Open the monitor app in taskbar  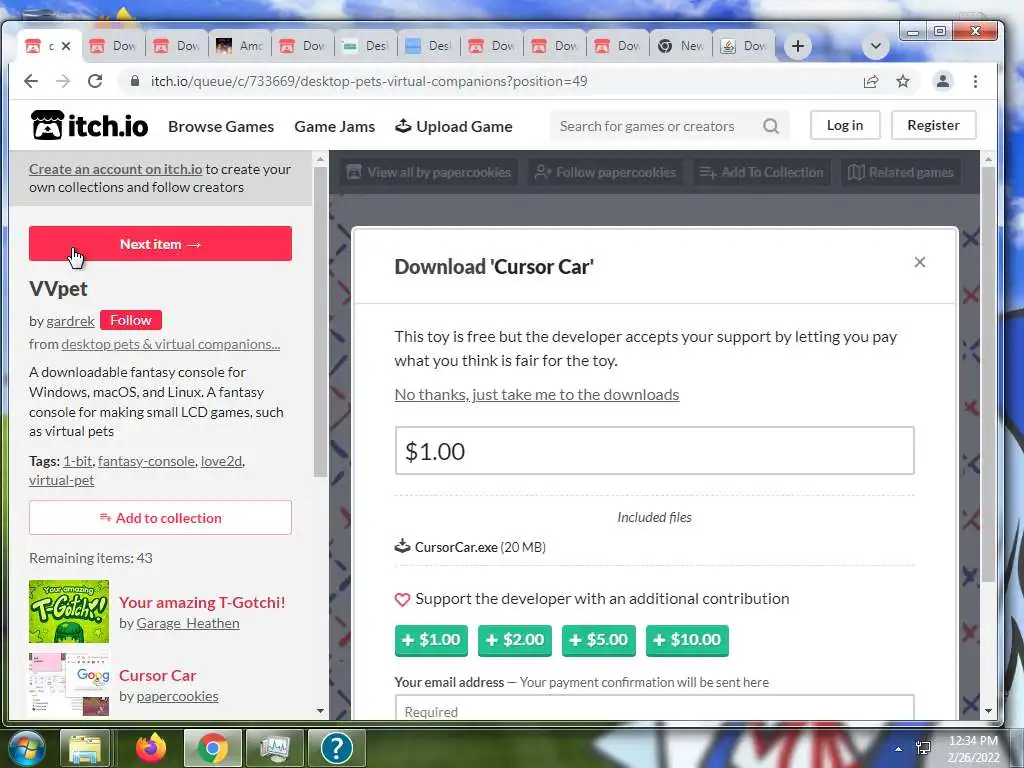point(274,748)
